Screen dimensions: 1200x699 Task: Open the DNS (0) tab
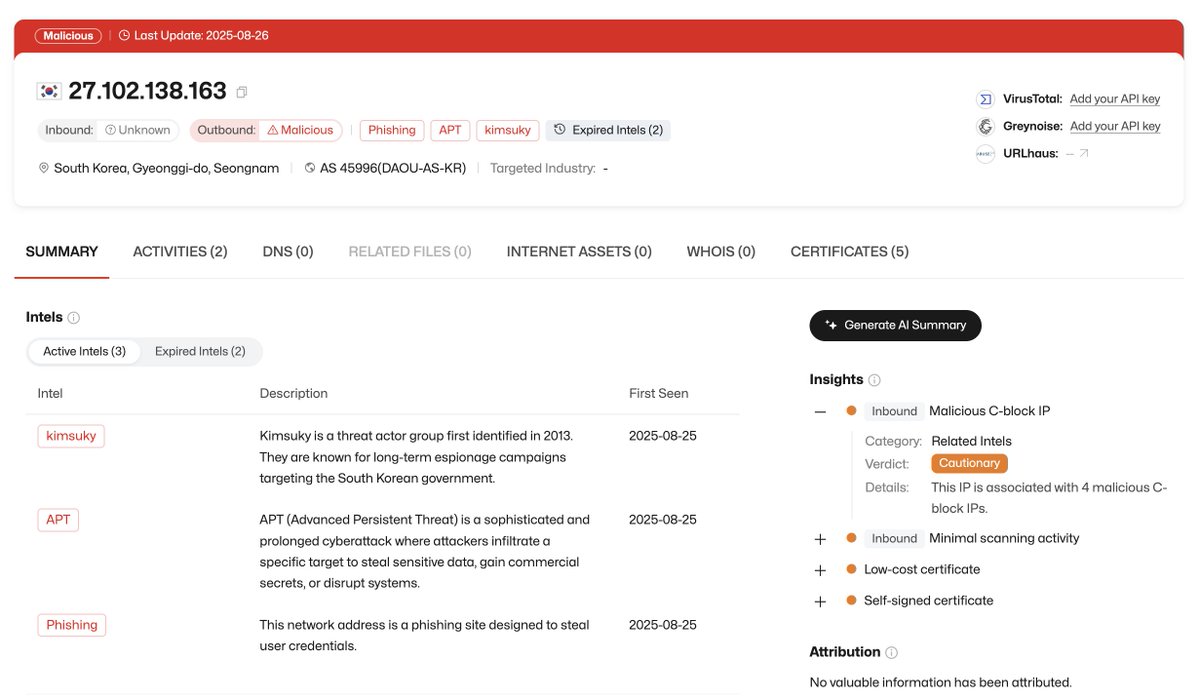(x=288, y=252)
